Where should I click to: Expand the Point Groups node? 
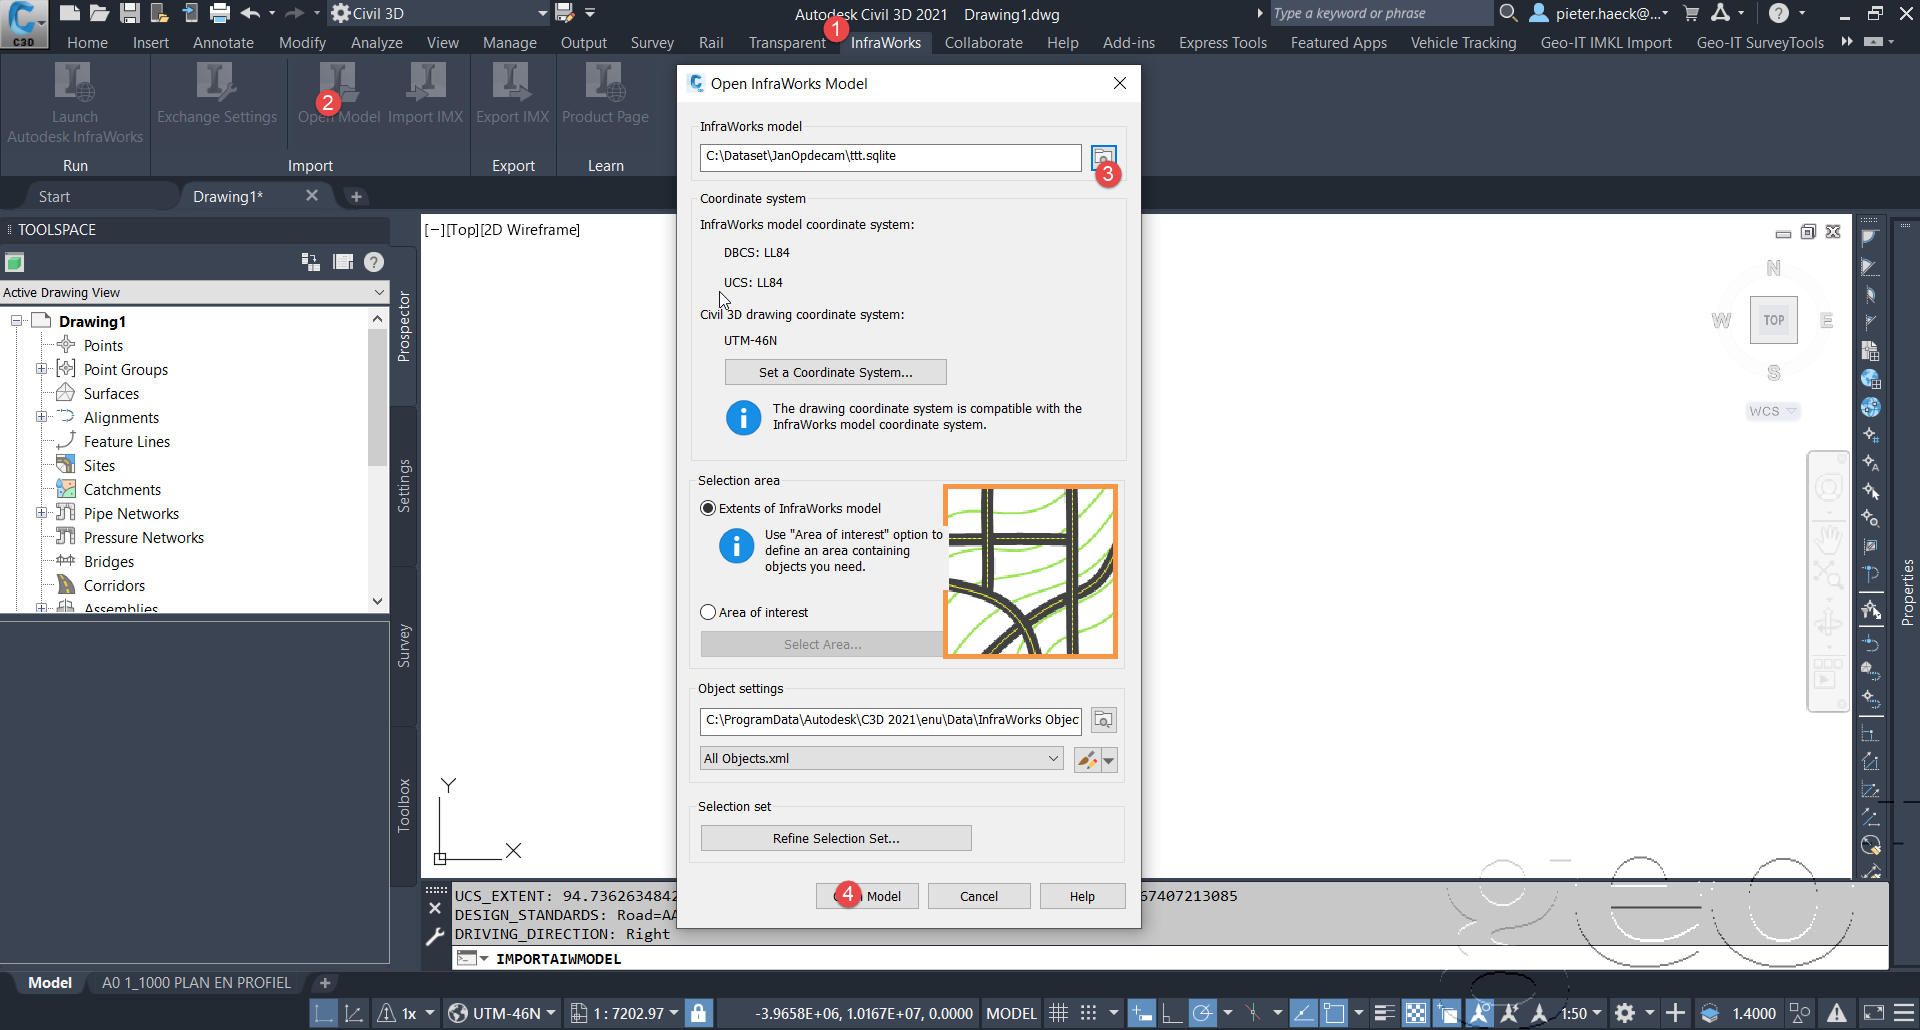click(41, 369)
